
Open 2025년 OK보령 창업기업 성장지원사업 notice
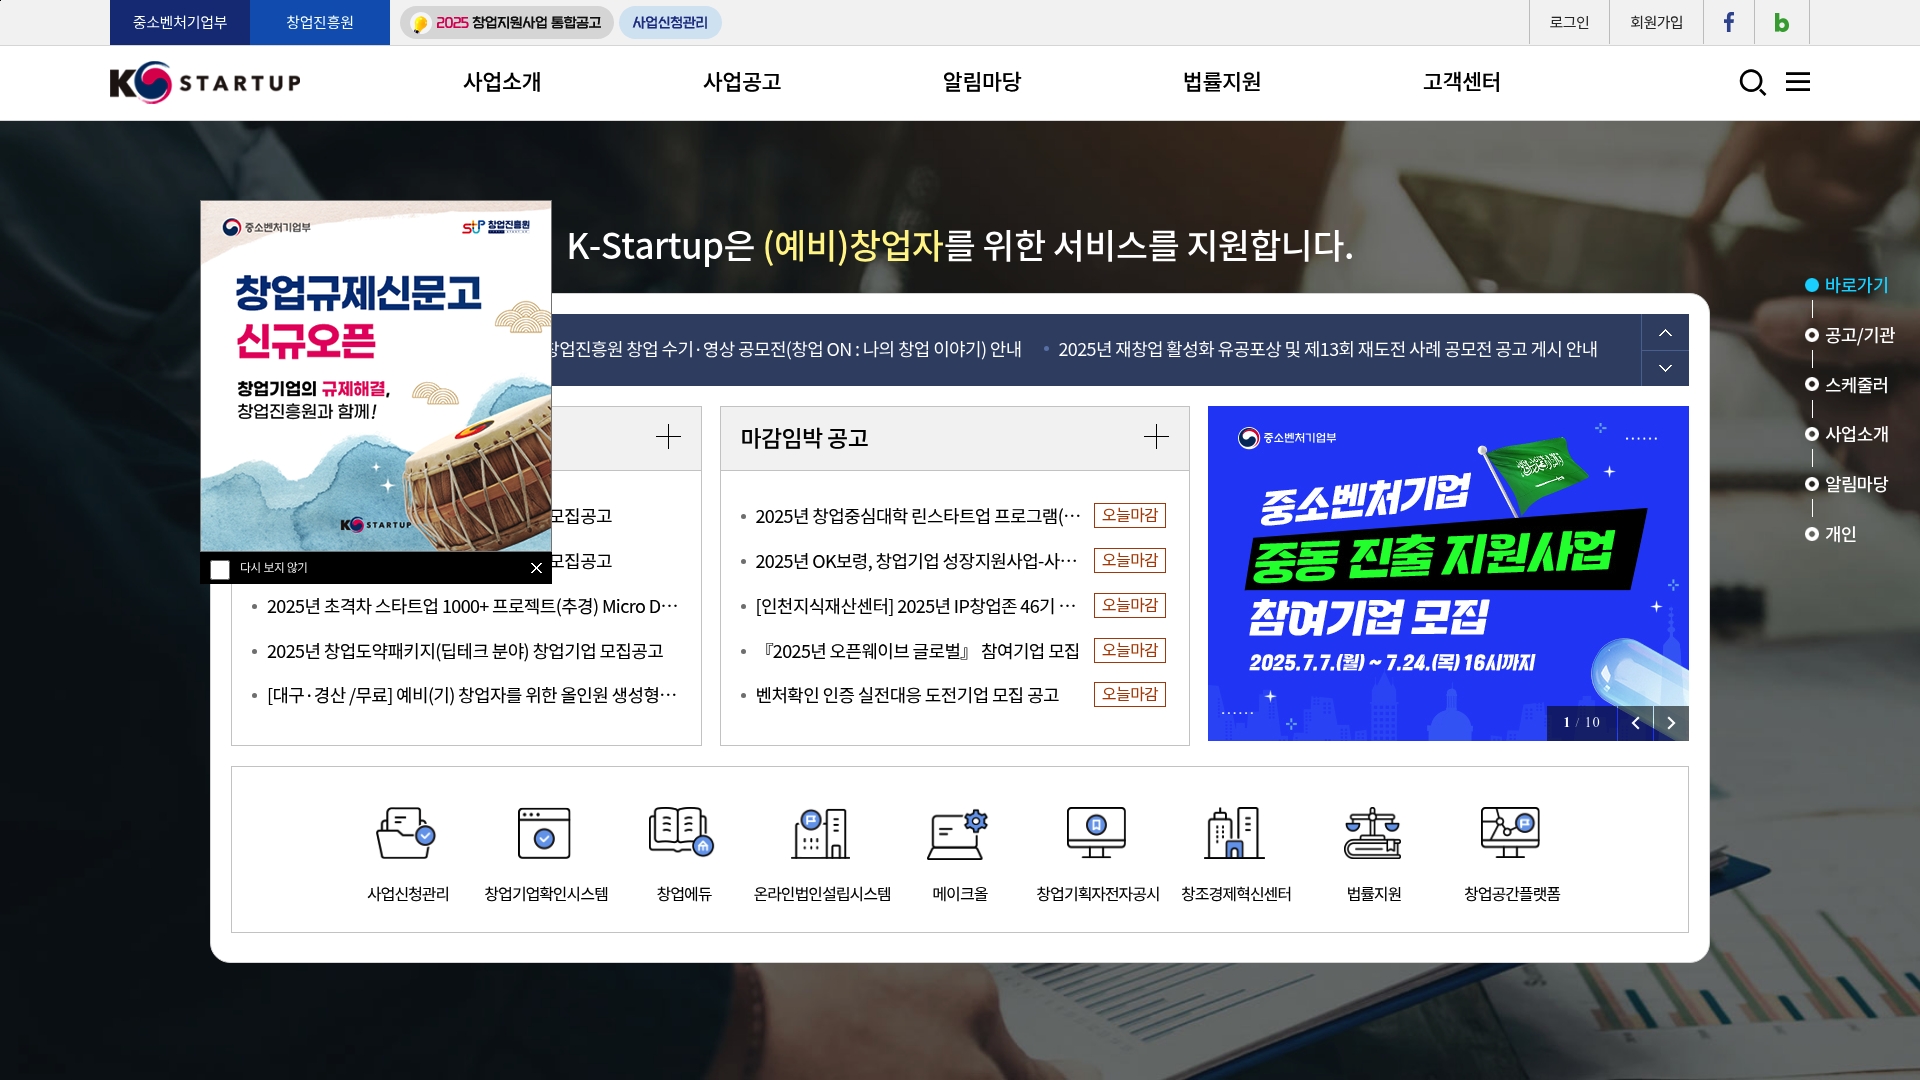[916, 561]
